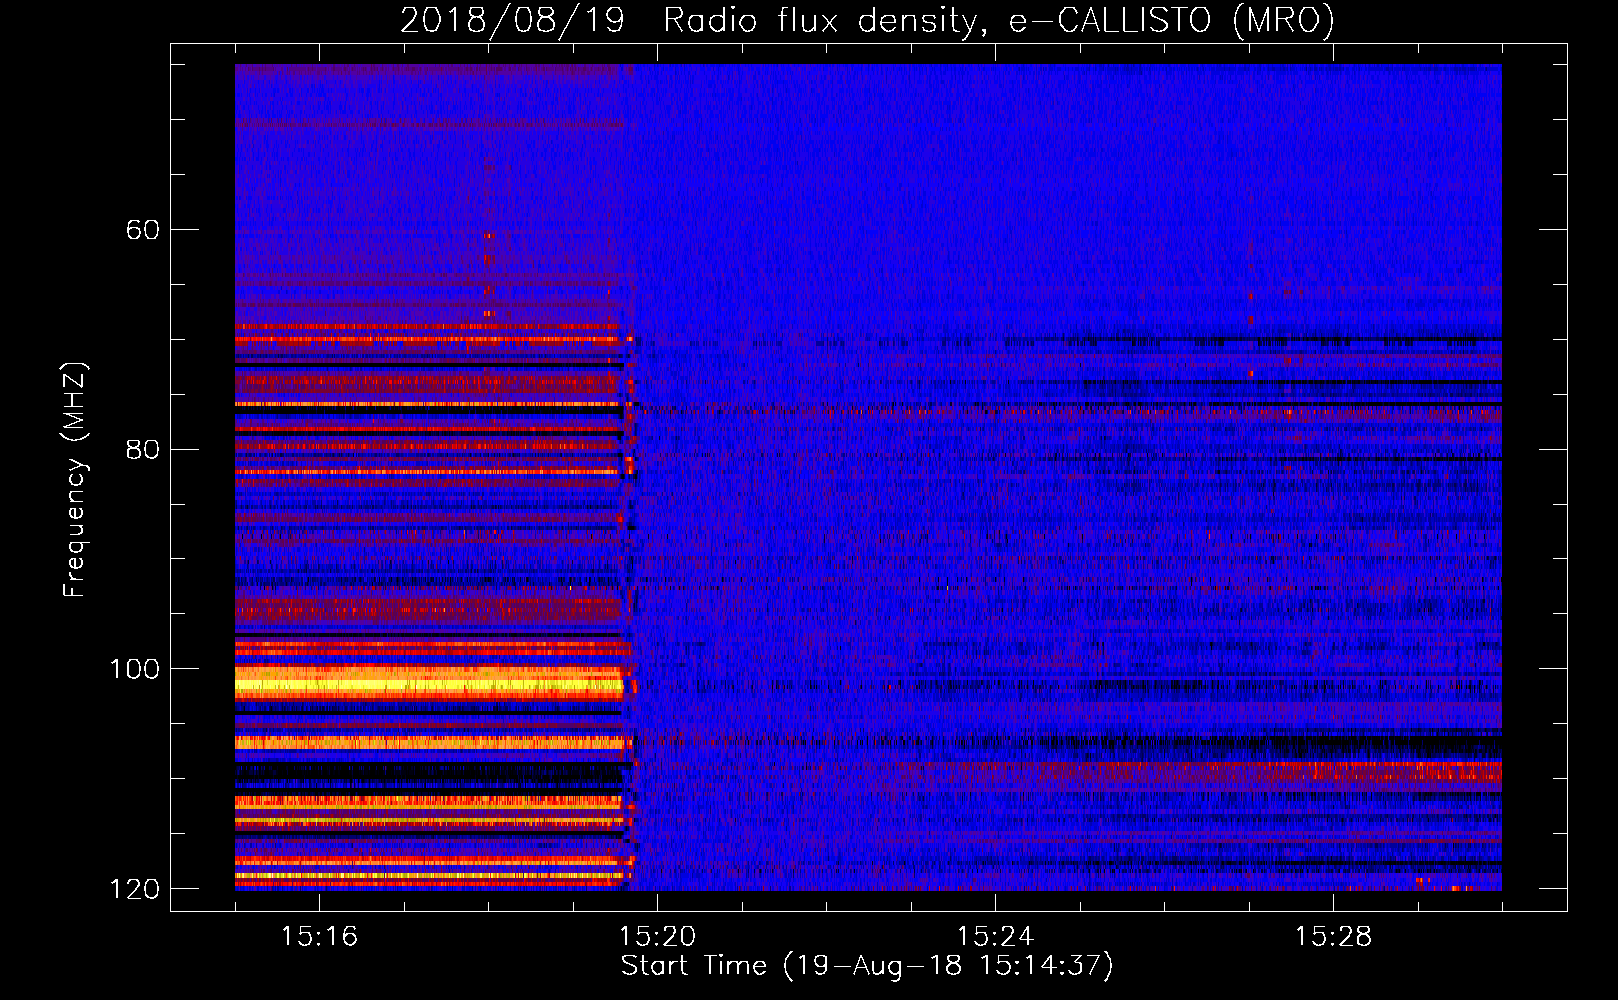
Task: Click the 60 frequency tick label
Action: tap(142, 230)
